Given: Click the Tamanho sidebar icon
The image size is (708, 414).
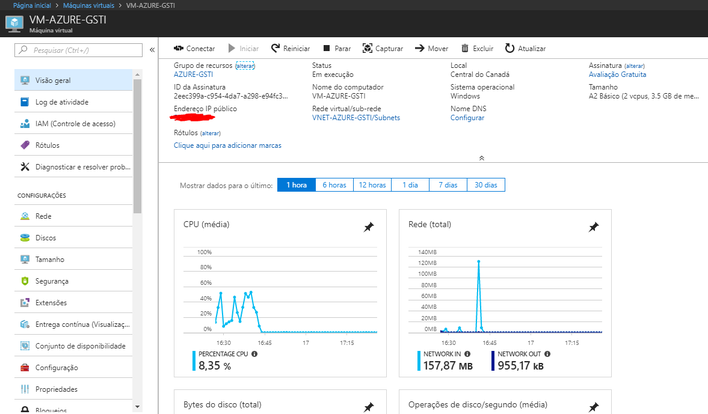Looking at the screenshot, I should pyautogui.click(x=25, y=260).
